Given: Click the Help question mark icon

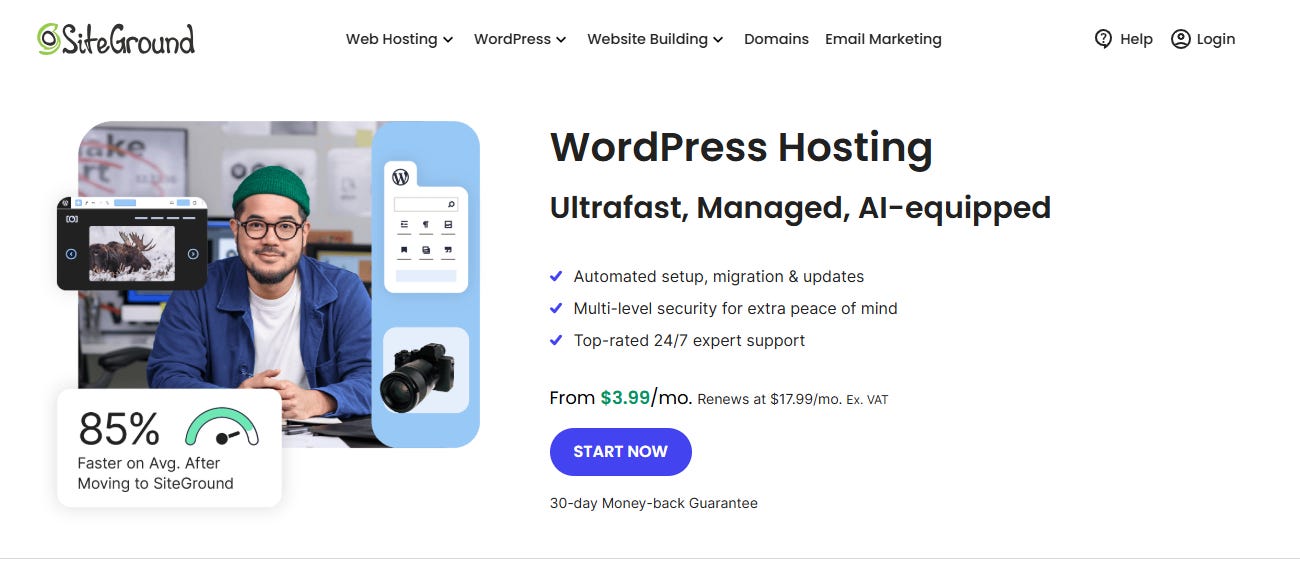Looking at the screenshot, I should coord(1104,39).
